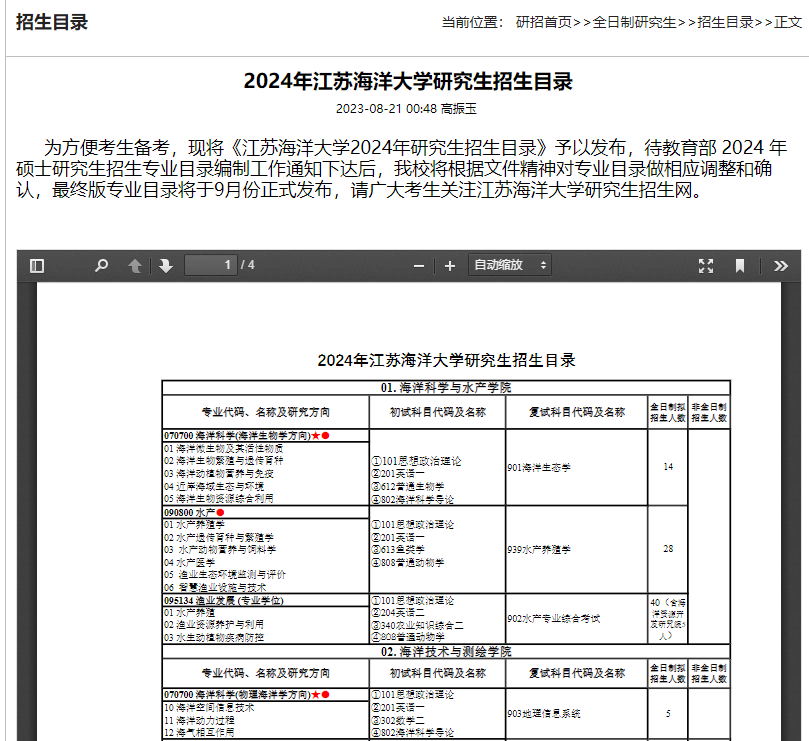
Task: Click 正文 in the breadcrumb
Action: tap(788, 22)
